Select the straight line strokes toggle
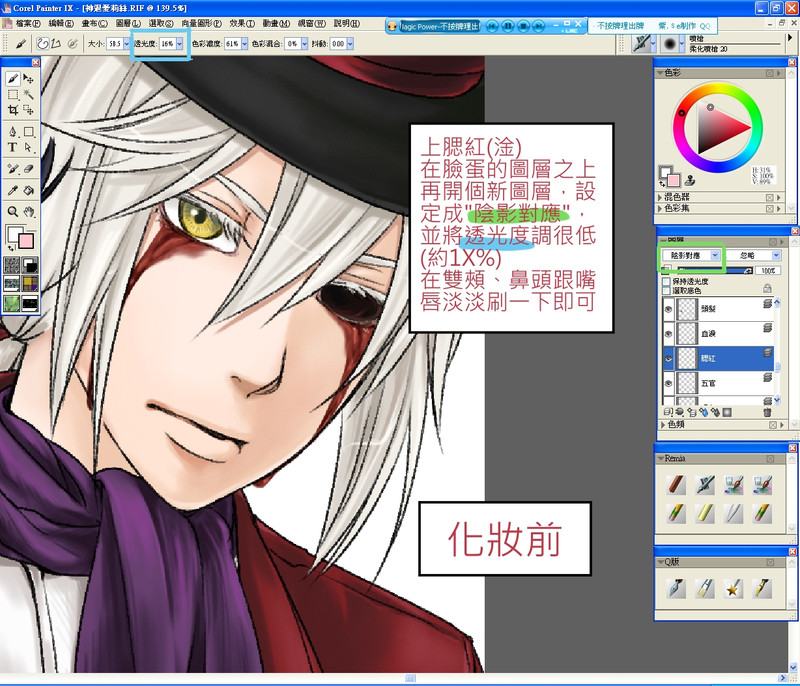Image resolution: width=800 pixels, height=686 pixels. pos(56,44)
